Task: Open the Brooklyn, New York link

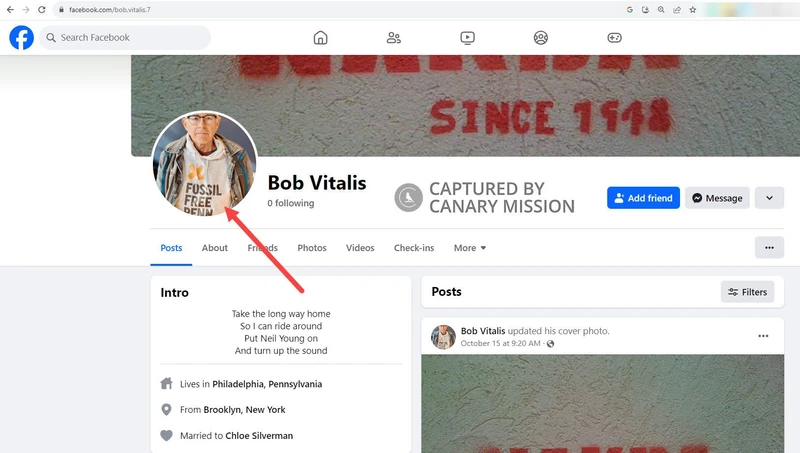Action: click(x=244, y=410)
